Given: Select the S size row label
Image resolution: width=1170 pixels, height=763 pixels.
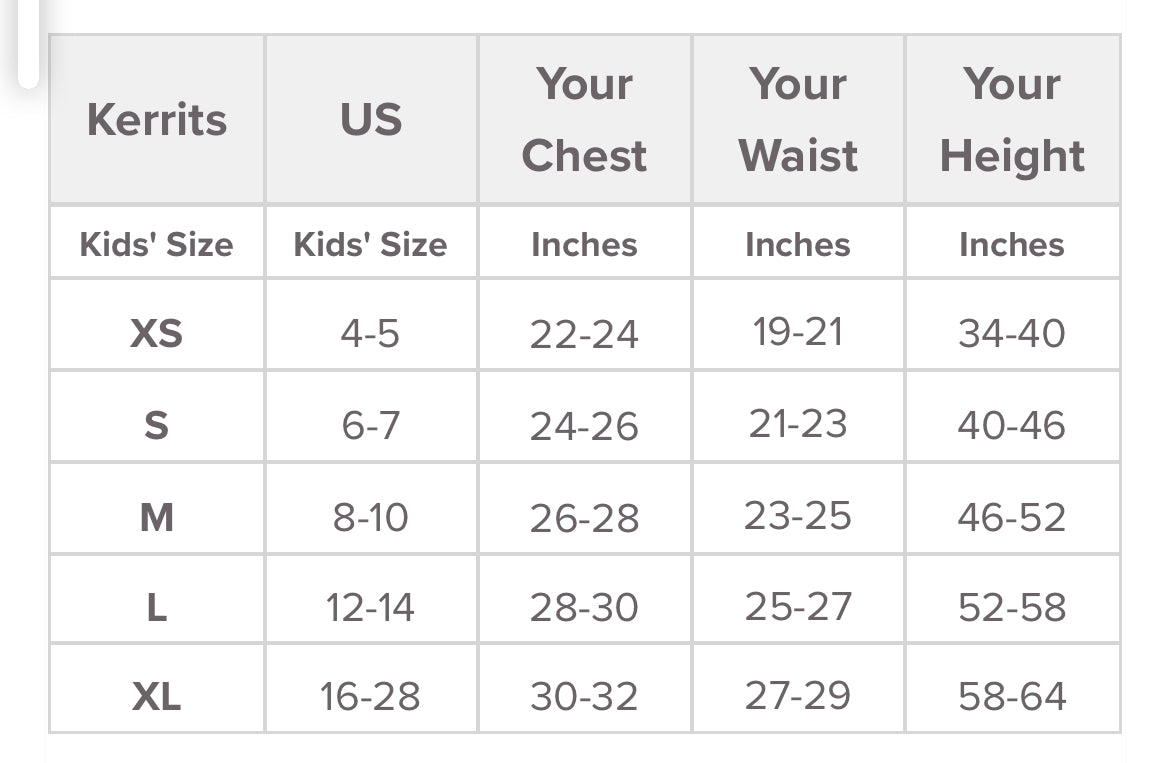Looking at the screenshot, I should click(157, 425).
